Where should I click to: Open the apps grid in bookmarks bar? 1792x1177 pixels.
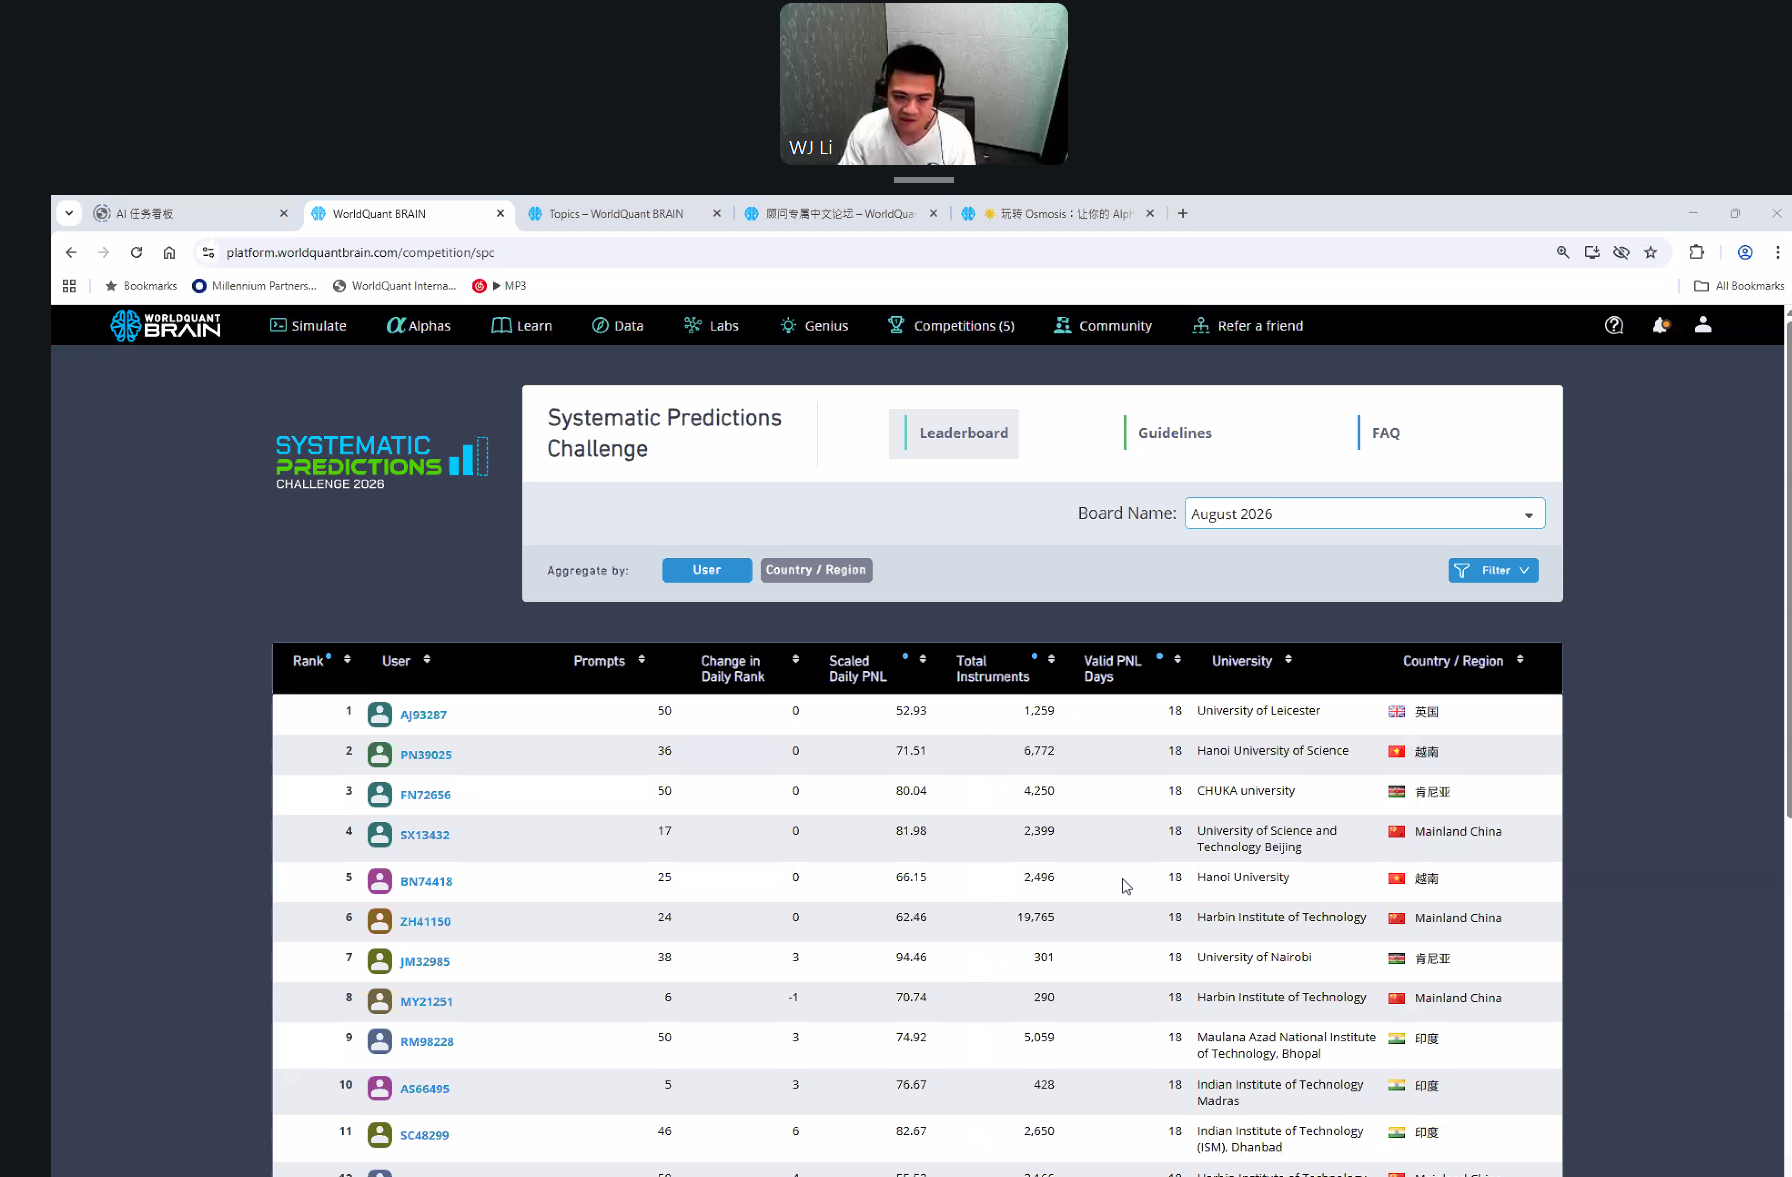pyautogui.click(x=69, y=286)
